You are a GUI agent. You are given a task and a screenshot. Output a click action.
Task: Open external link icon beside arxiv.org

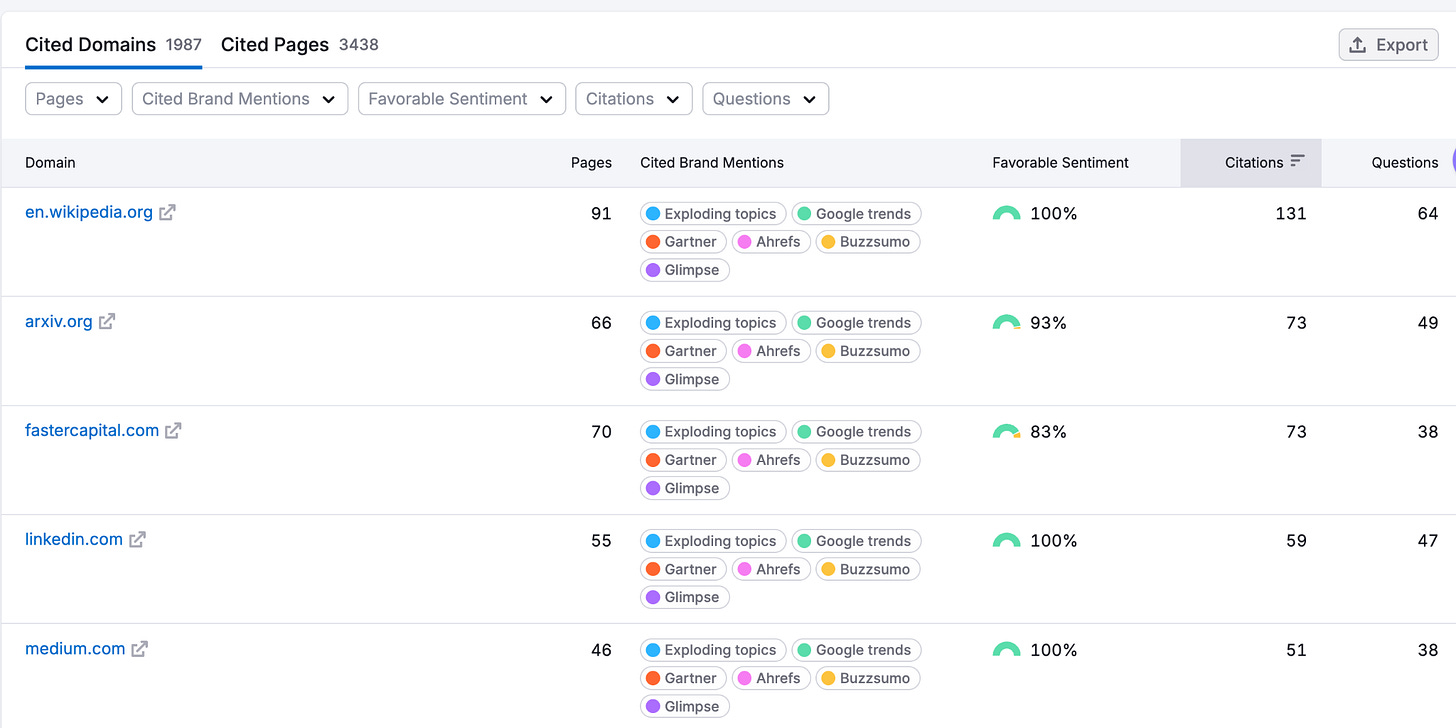(107, 321)
